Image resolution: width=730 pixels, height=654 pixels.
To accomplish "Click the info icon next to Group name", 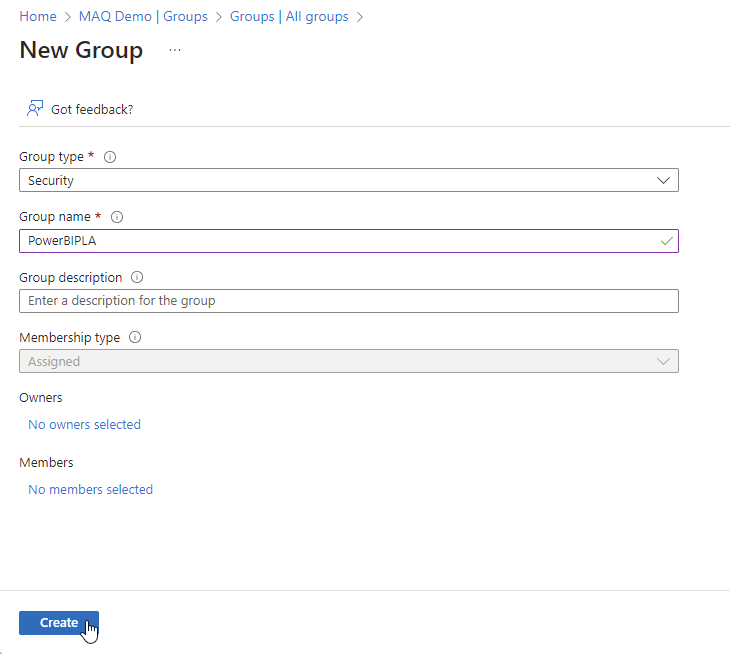I will (117, 217).
